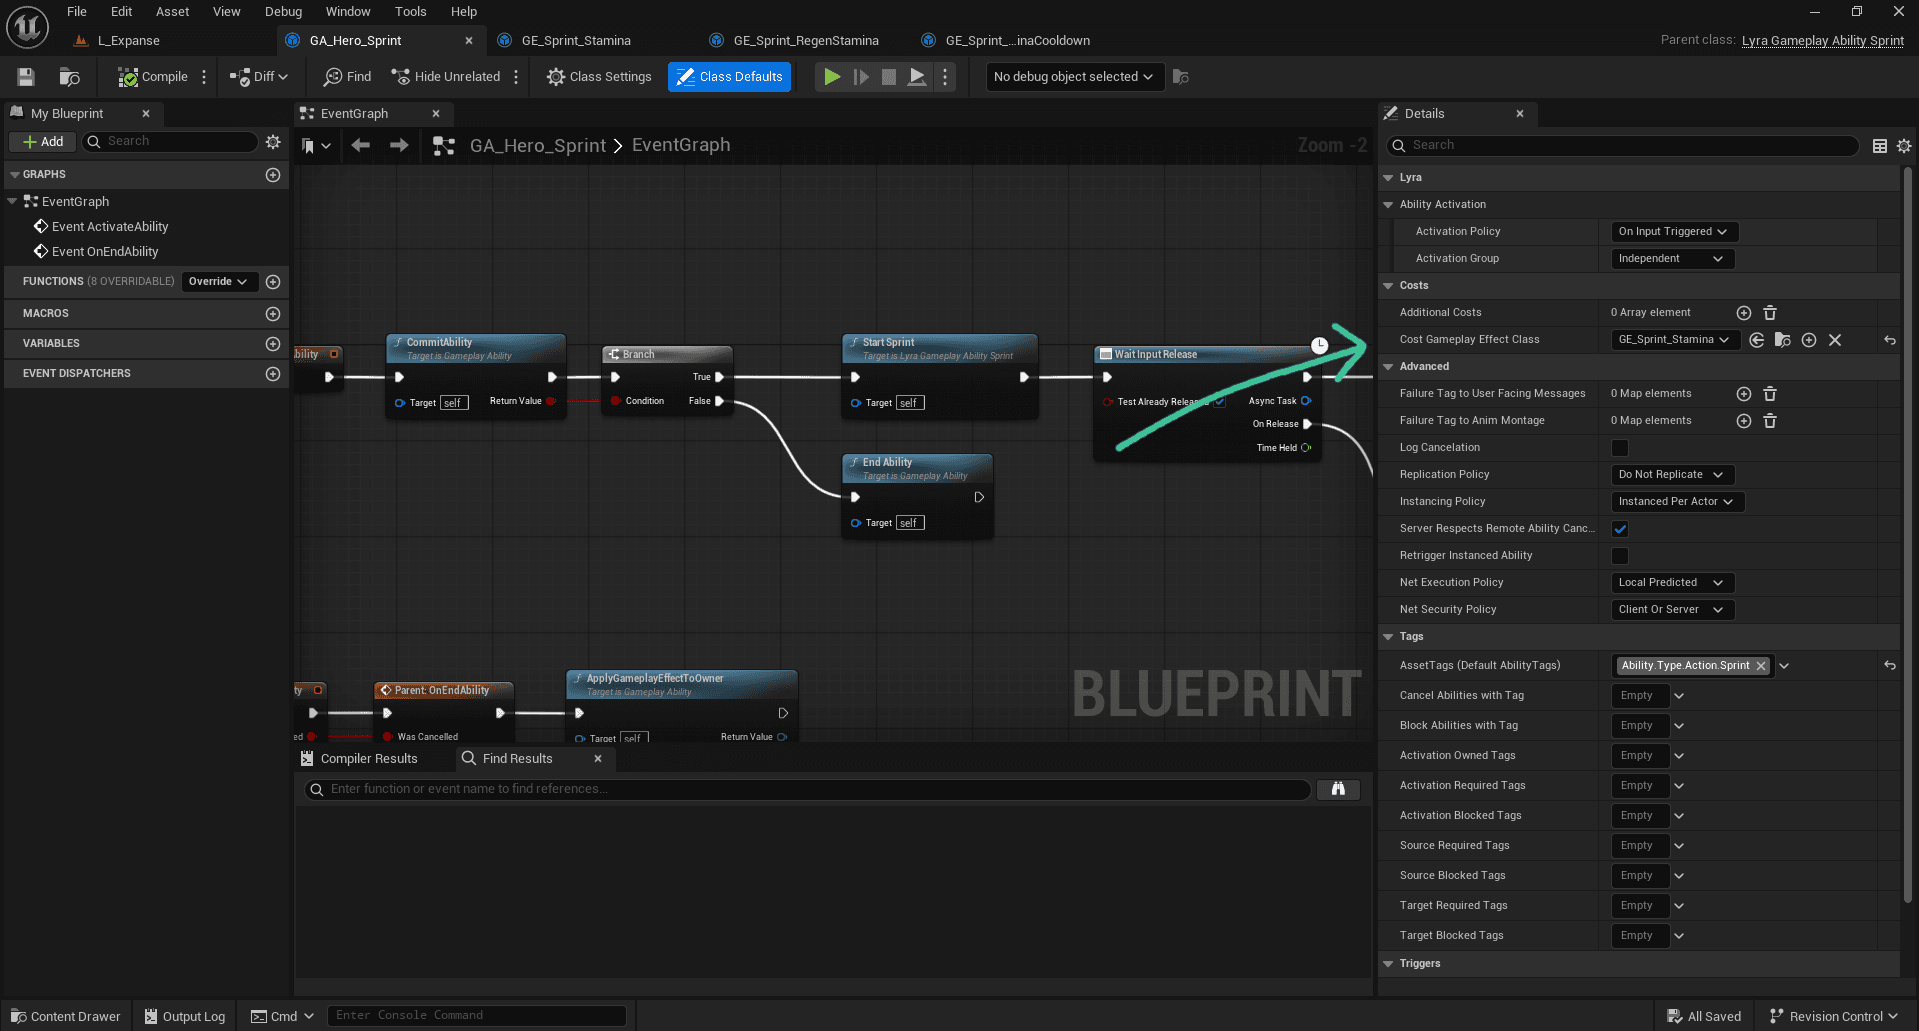Add element to Additional Costs
1919x1031 pixels.
coord(1744,313)
